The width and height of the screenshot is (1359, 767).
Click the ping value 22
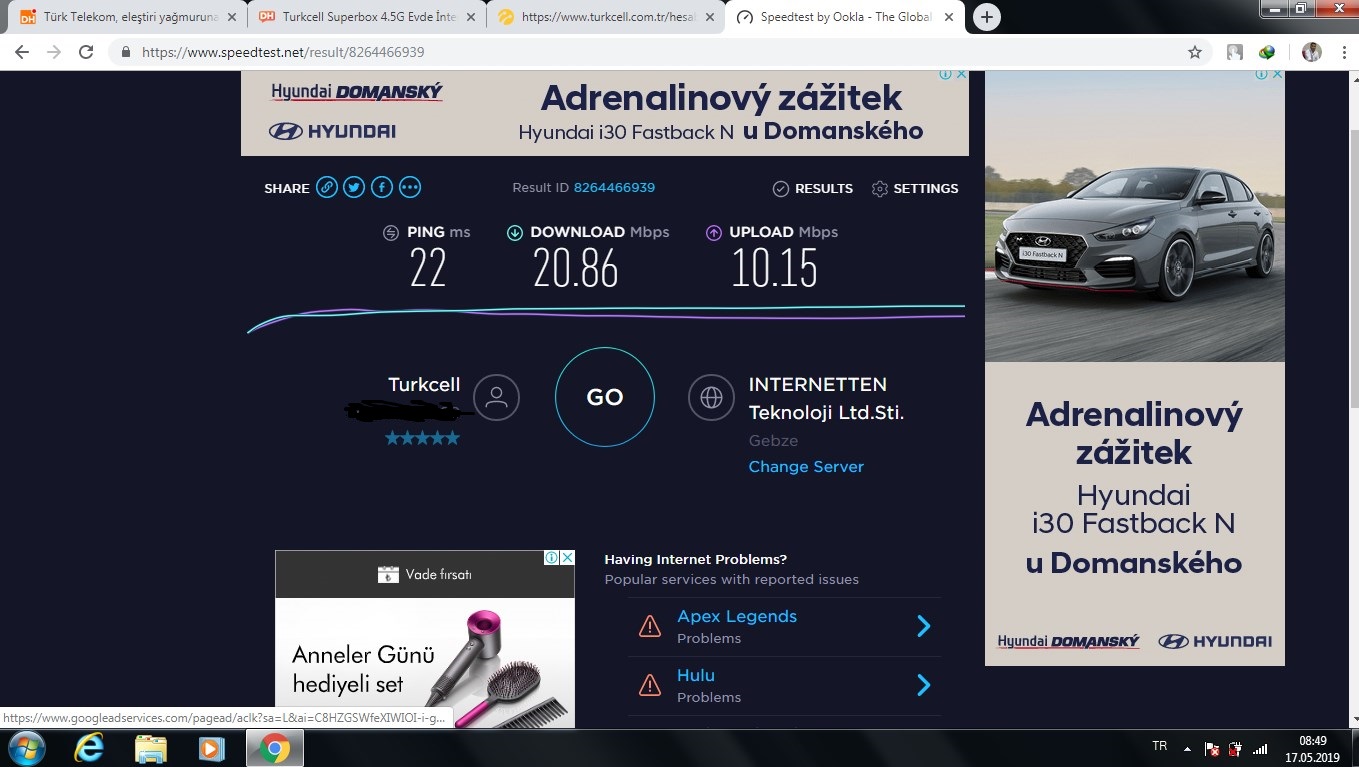tap(428, 268)
